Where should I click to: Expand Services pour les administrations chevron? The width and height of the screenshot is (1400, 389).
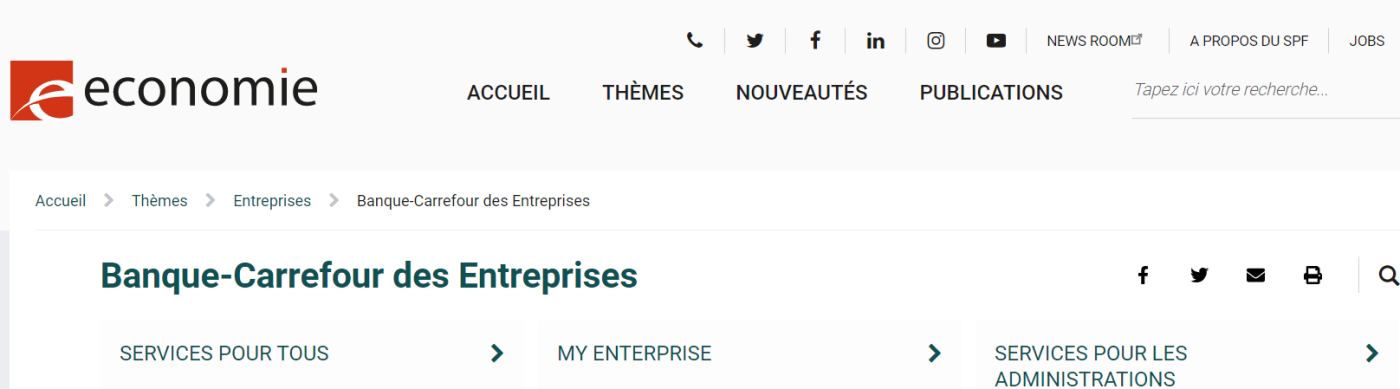(1372, 353)
